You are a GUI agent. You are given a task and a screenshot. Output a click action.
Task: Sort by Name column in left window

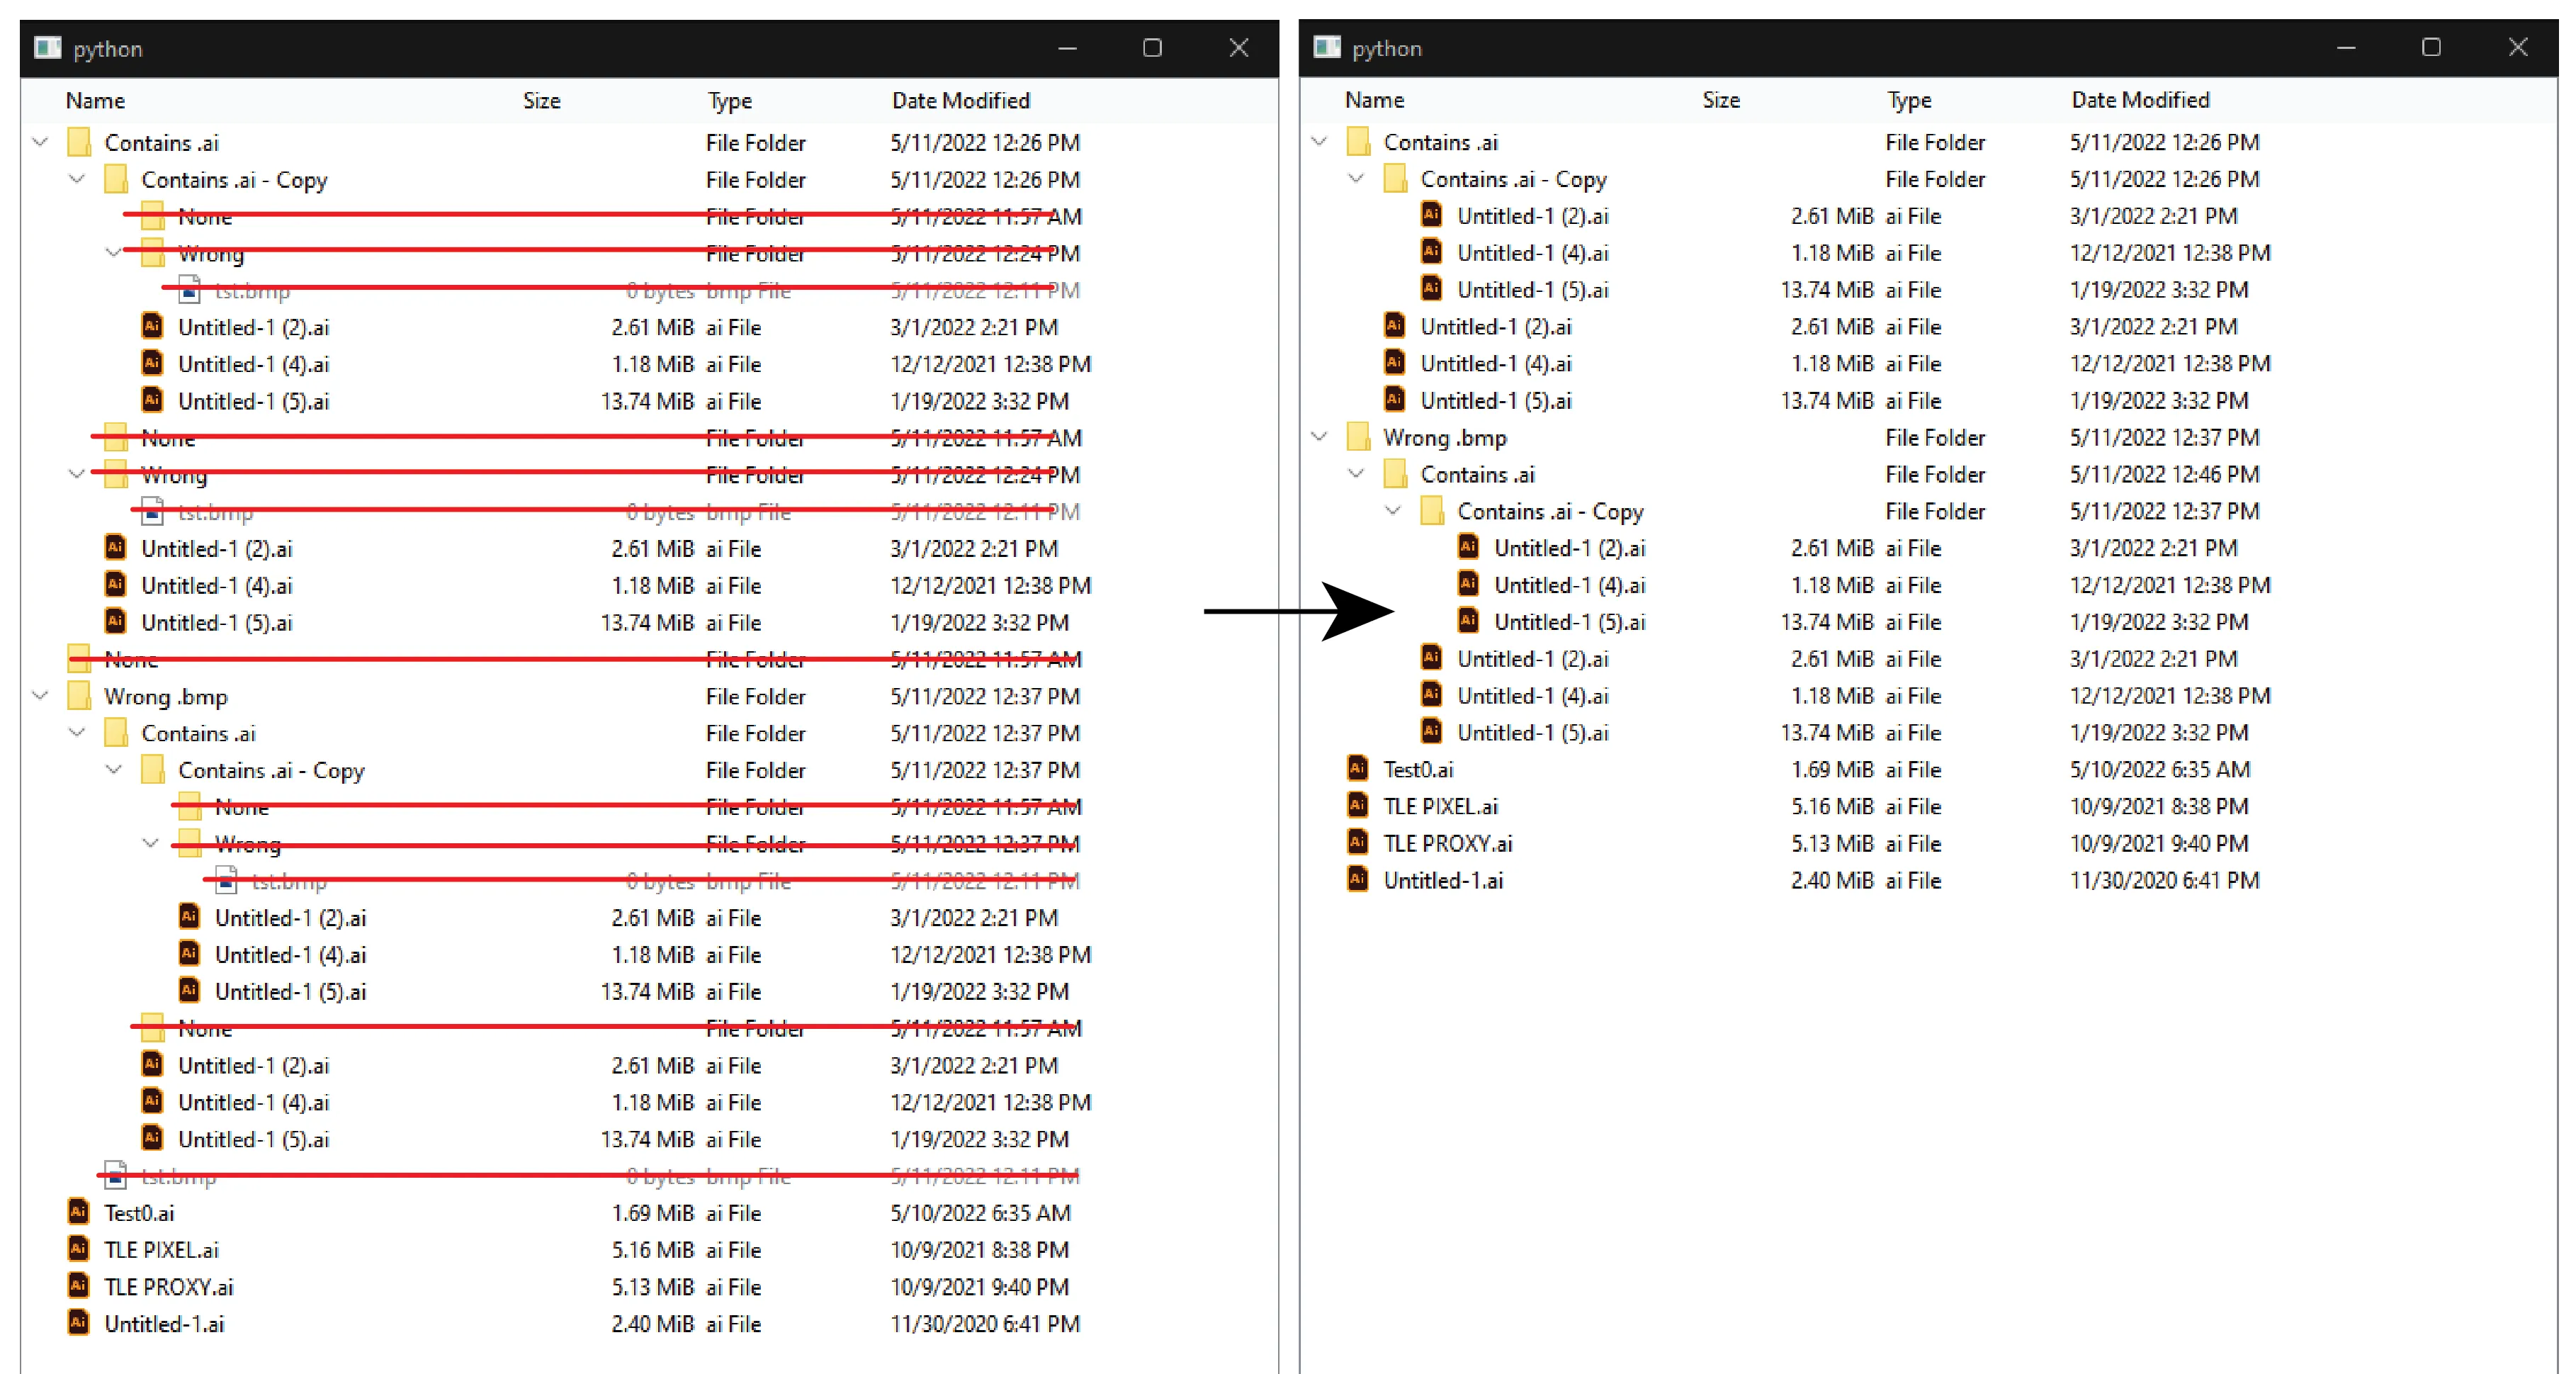(x=95, y=100)
